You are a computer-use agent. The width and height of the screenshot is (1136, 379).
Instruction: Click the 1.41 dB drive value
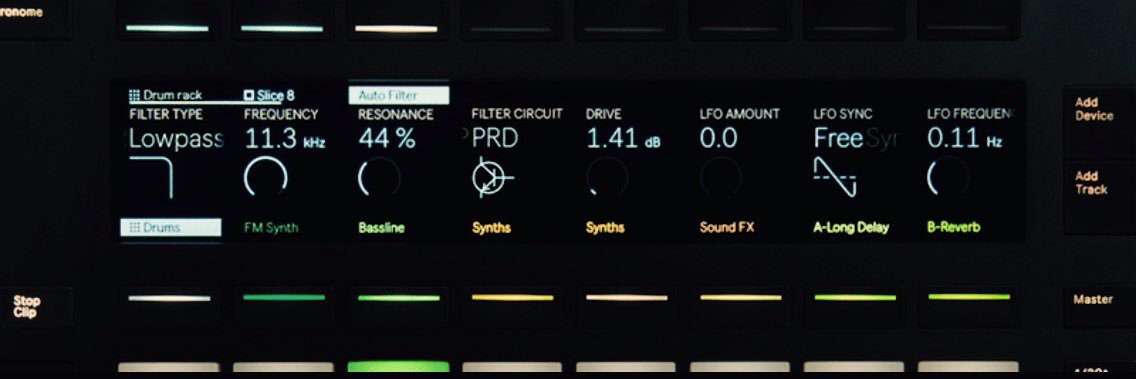623,138
